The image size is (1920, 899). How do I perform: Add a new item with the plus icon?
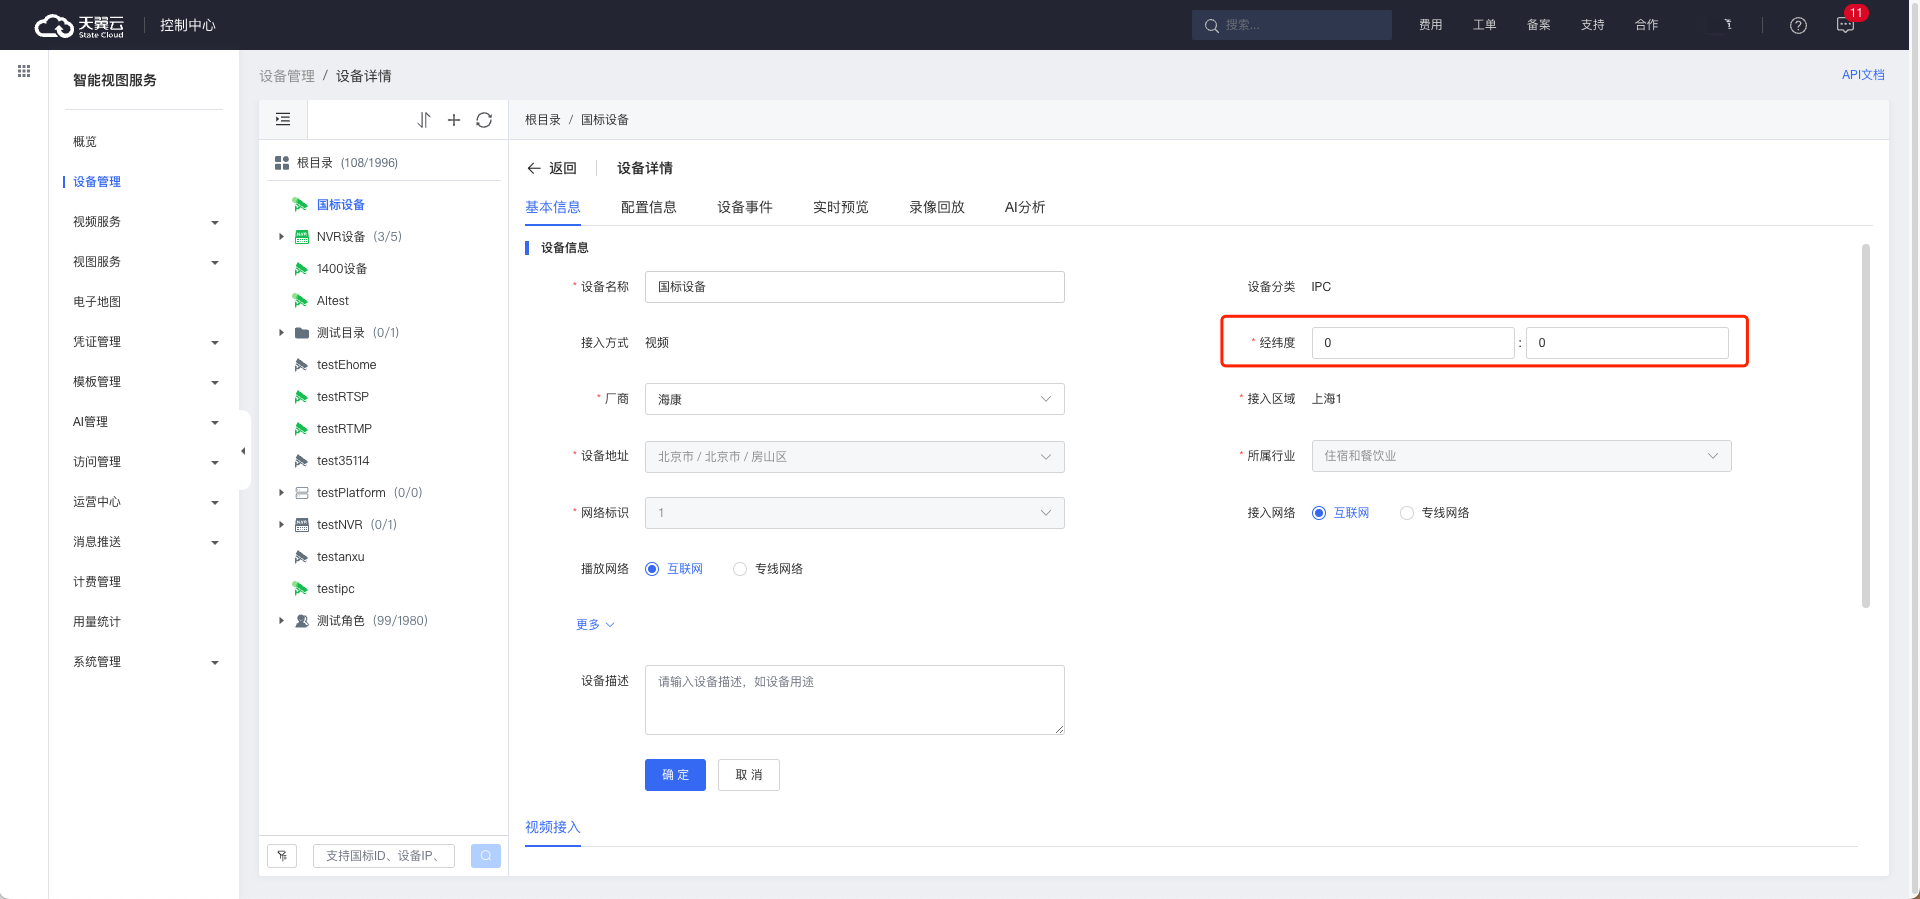[x=454, y=120]
